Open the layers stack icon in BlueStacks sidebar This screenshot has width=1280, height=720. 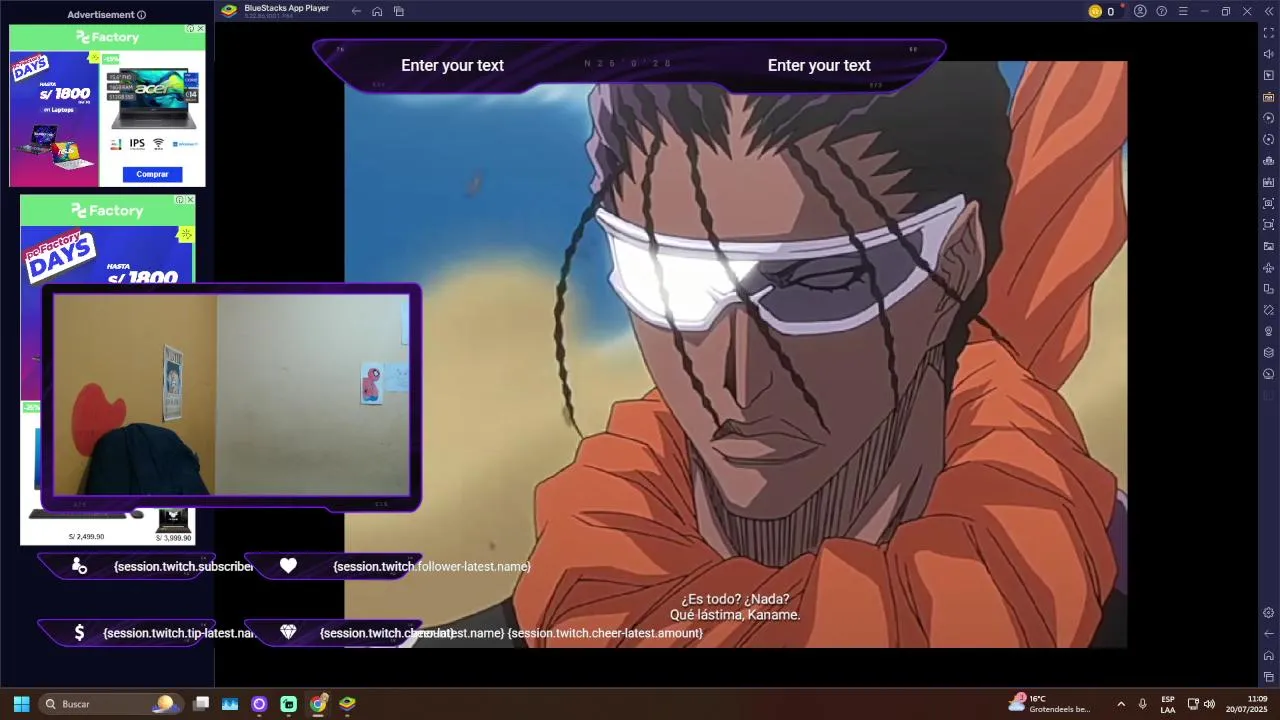1269,353
